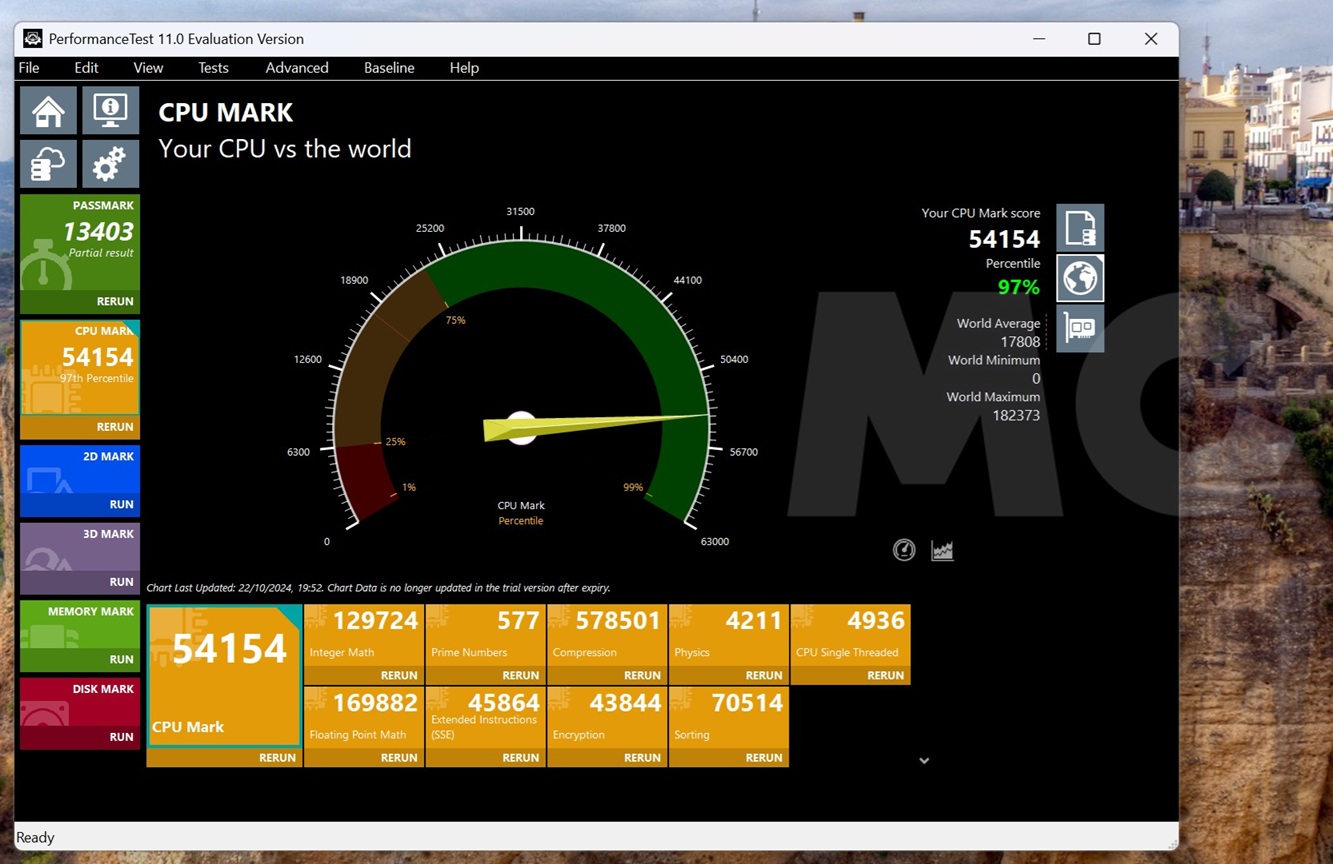Viewport: 1333px width, 864px height.
Task: Click the cloud upload baseline icon
Action: coord(47,163)
